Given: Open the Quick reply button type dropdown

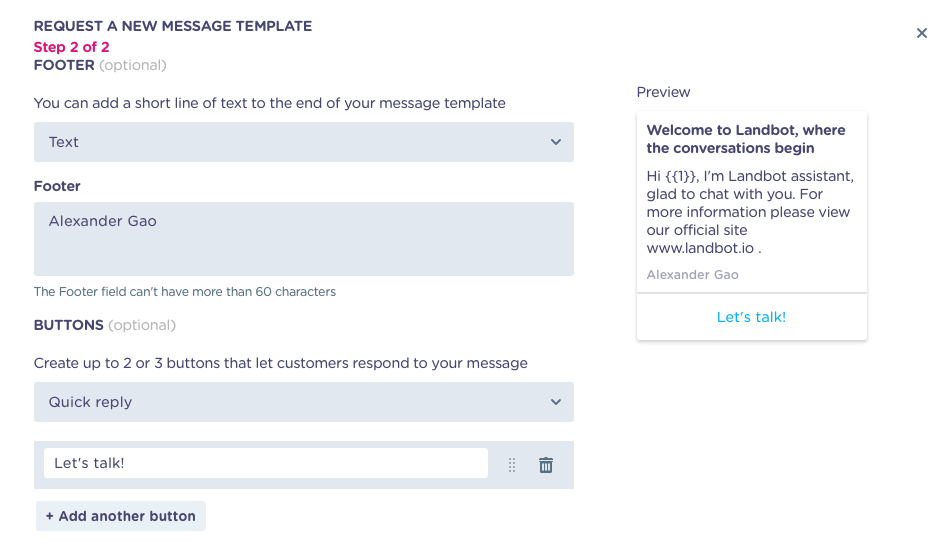Looking at the screenshot, I should click(x=304, y=402).
